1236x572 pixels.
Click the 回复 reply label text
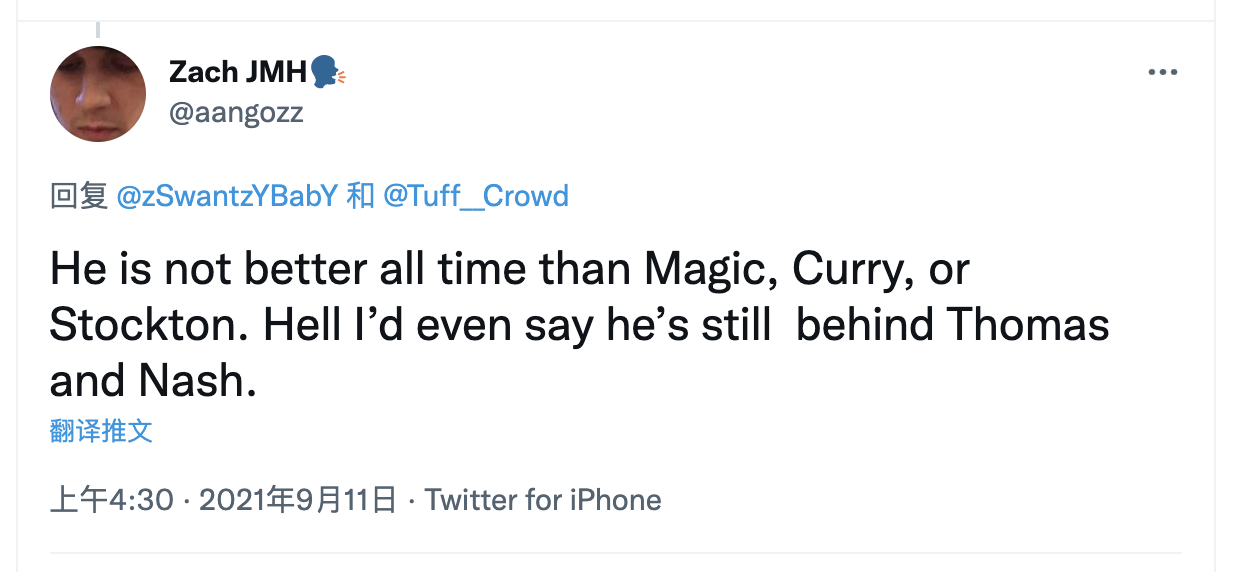(x=79, y=195)
